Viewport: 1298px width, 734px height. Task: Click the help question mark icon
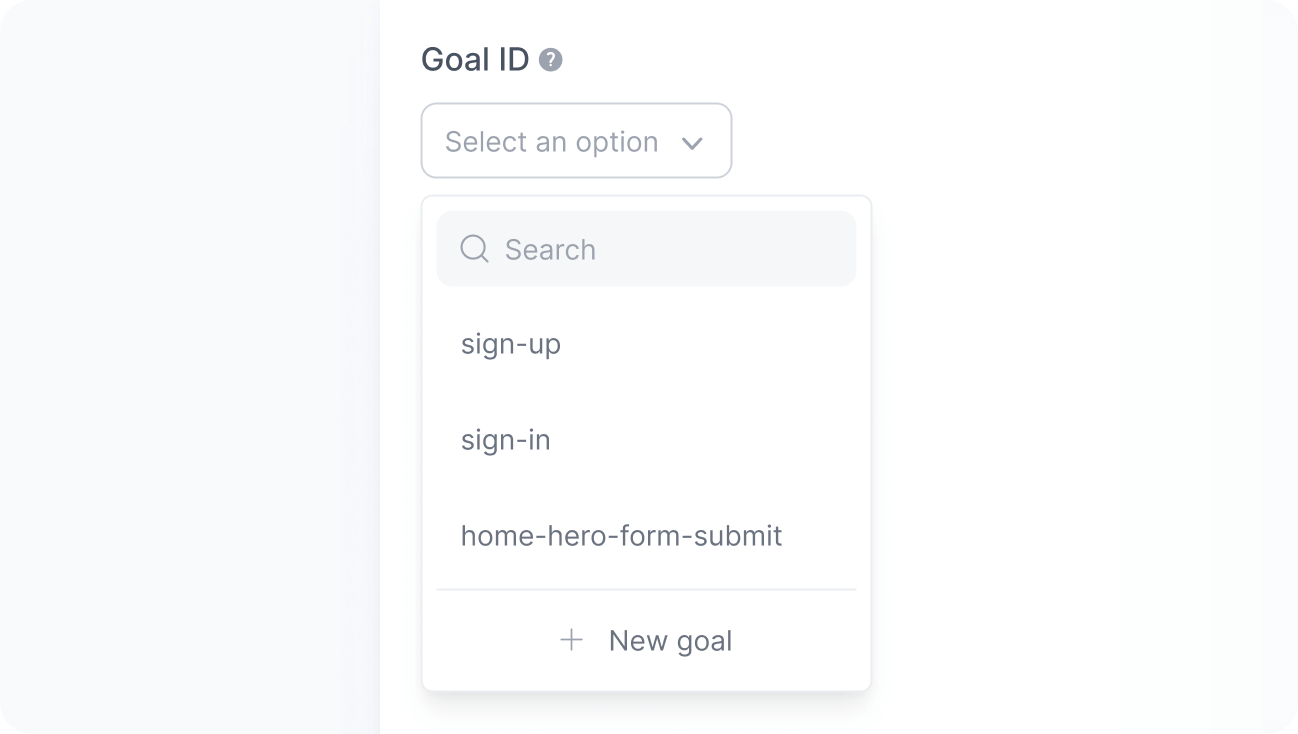551,60
